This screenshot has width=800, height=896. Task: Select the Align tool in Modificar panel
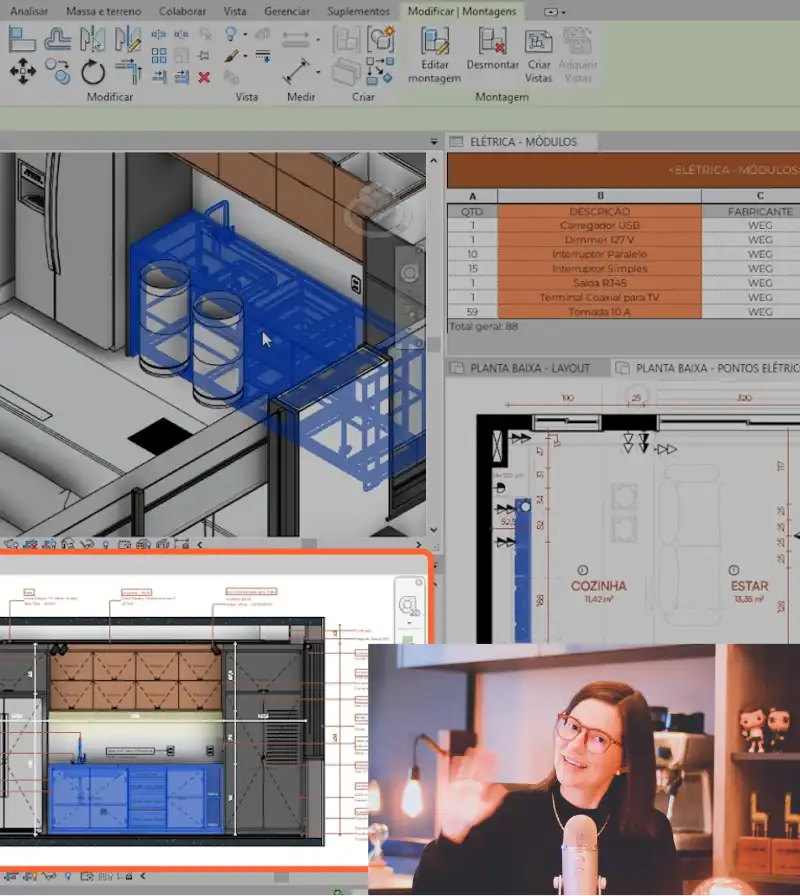tap(22, 40)
